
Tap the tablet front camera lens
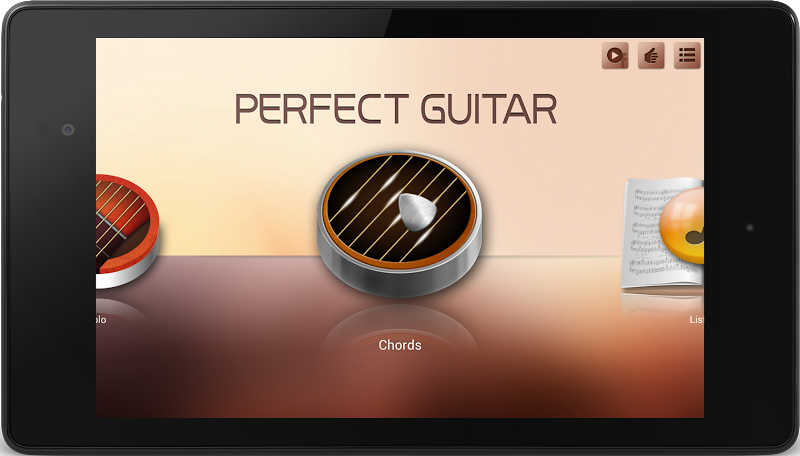(x=68, y=130)
